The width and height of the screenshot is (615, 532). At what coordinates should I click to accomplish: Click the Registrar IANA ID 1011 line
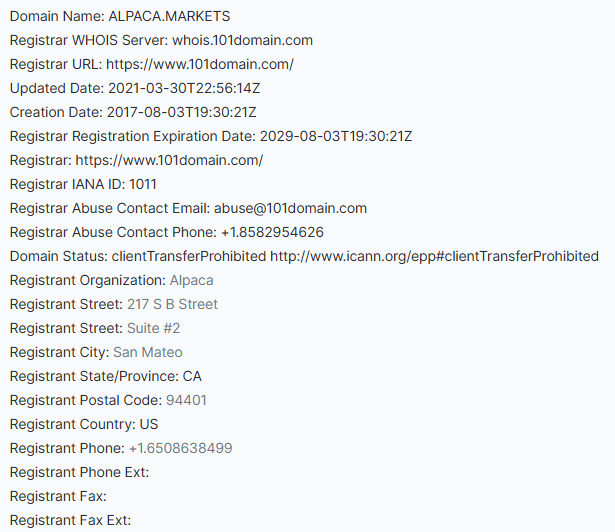pos(83,184)
